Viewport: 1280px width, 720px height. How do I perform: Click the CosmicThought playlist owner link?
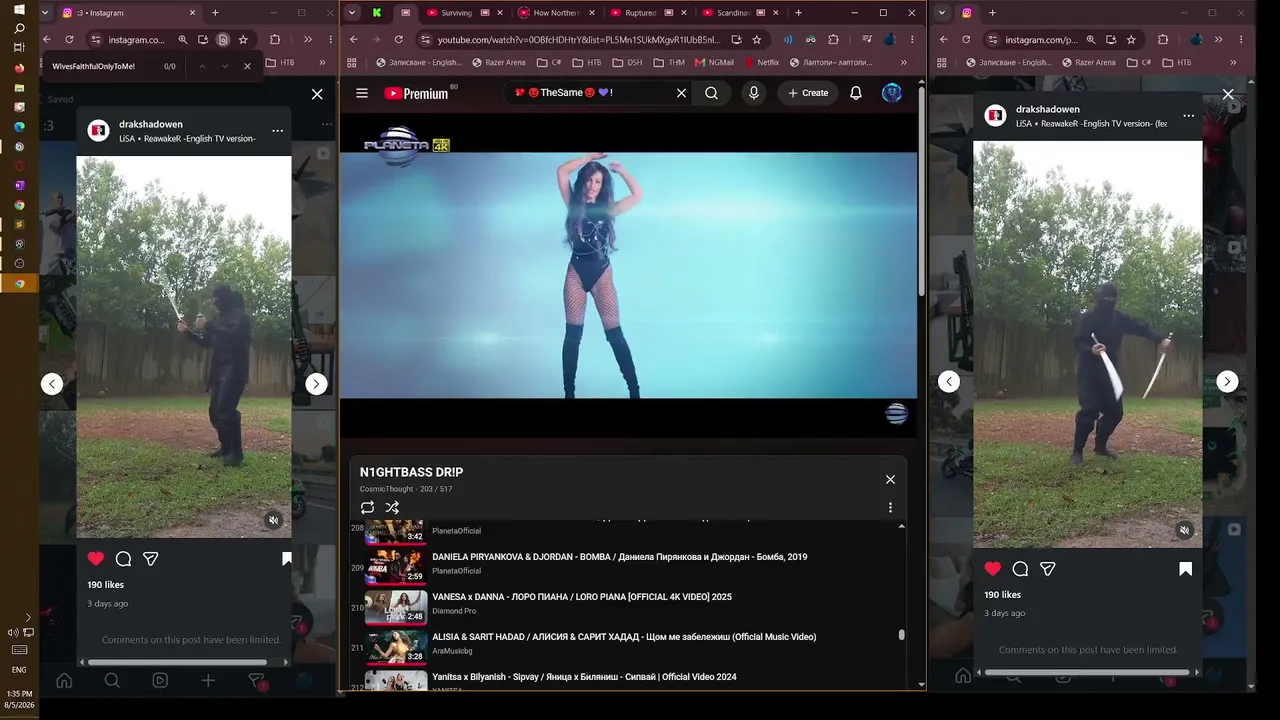387,489
